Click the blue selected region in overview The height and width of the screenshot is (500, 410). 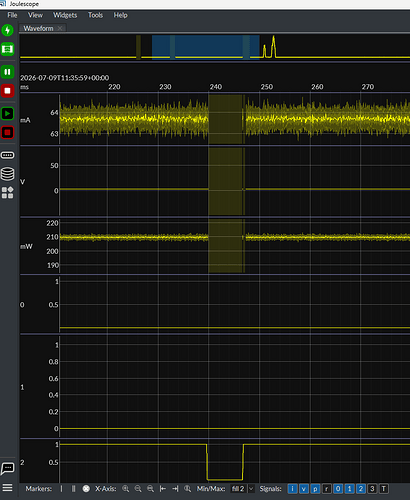click(206, 47)
